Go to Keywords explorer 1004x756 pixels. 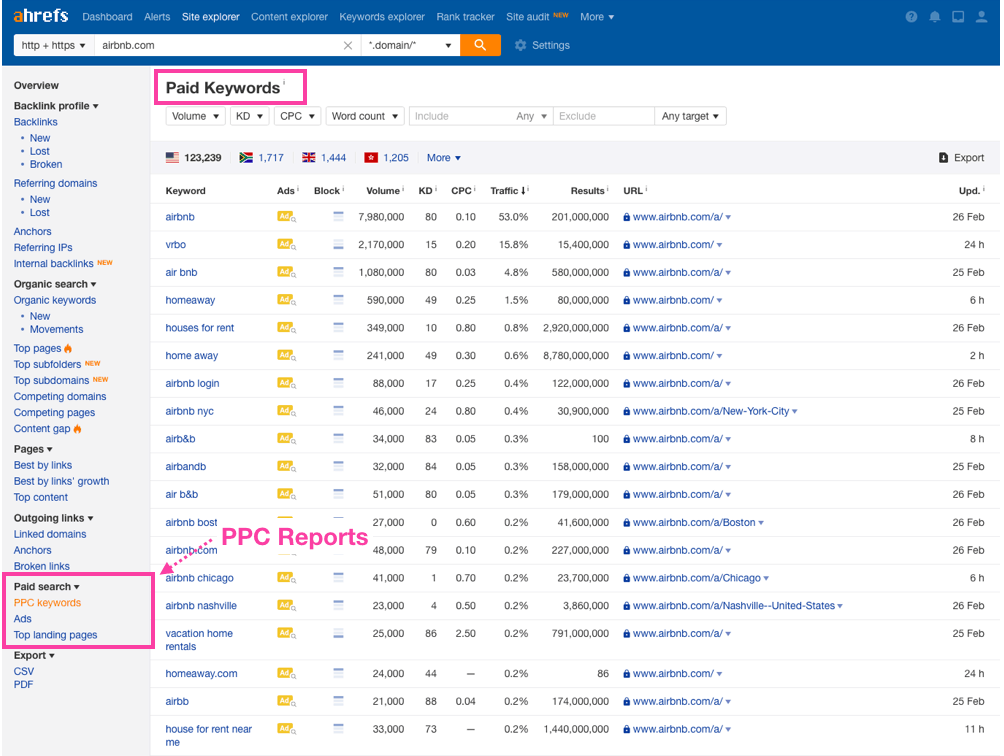[382, 17]
